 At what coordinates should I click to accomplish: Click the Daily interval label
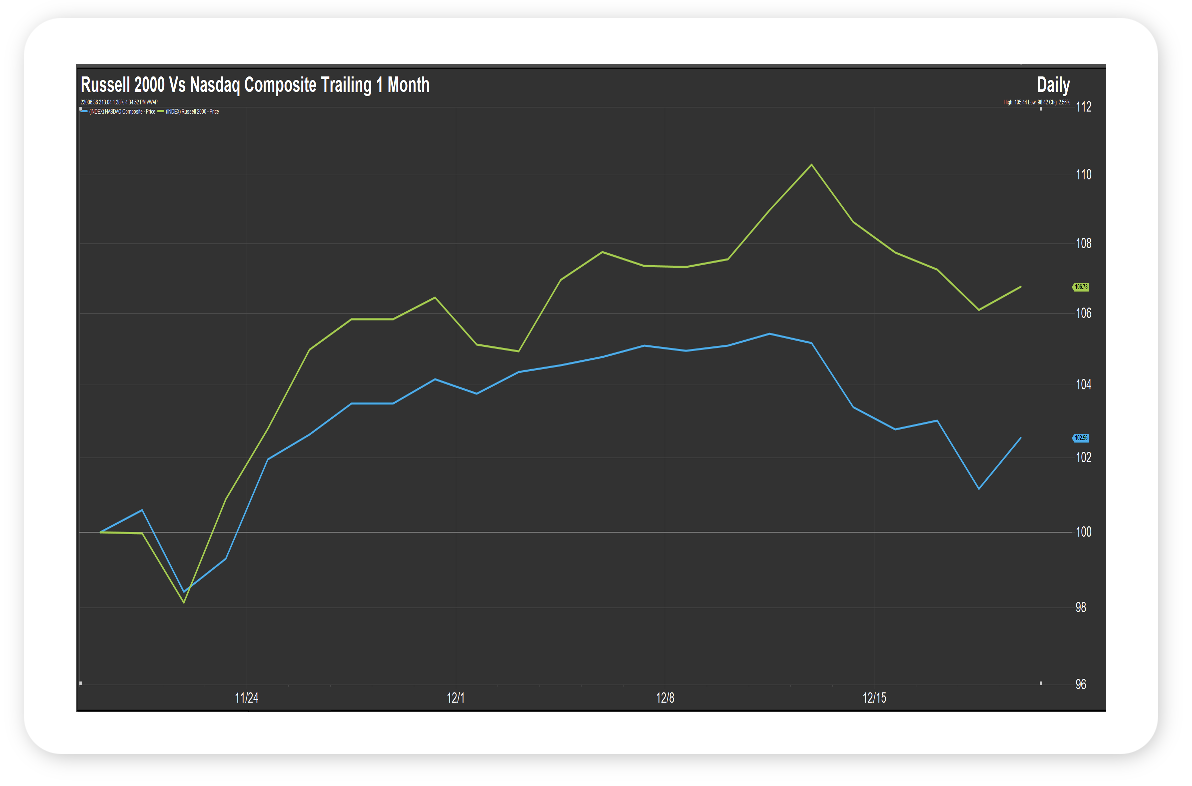pyautogui.click(x=1053, y=85)
